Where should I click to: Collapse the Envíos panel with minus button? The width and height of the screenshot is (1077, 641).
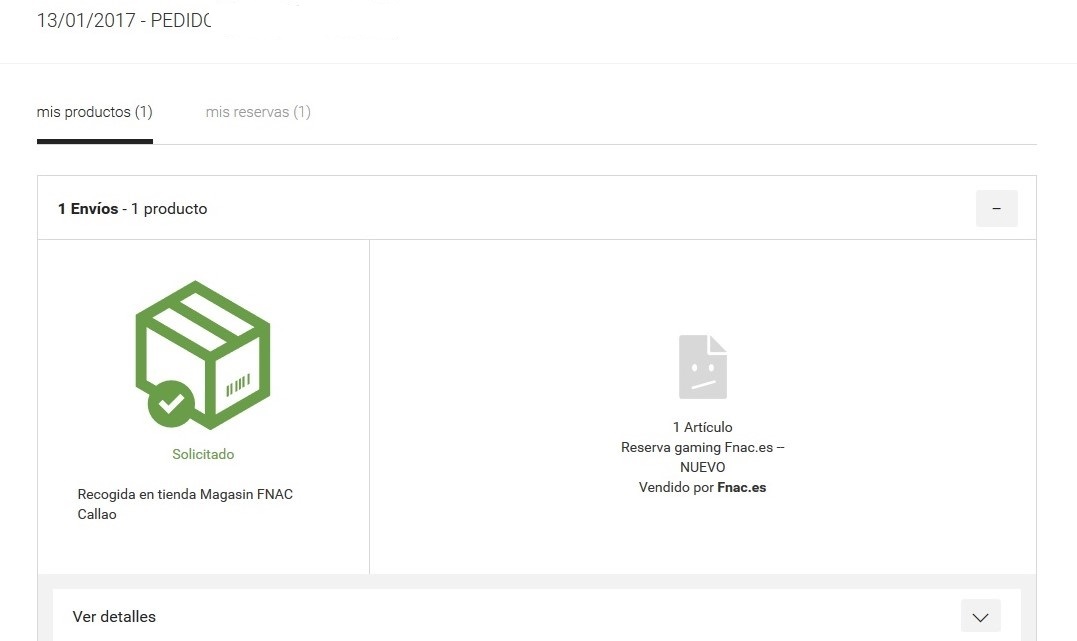tap(997, 208)
